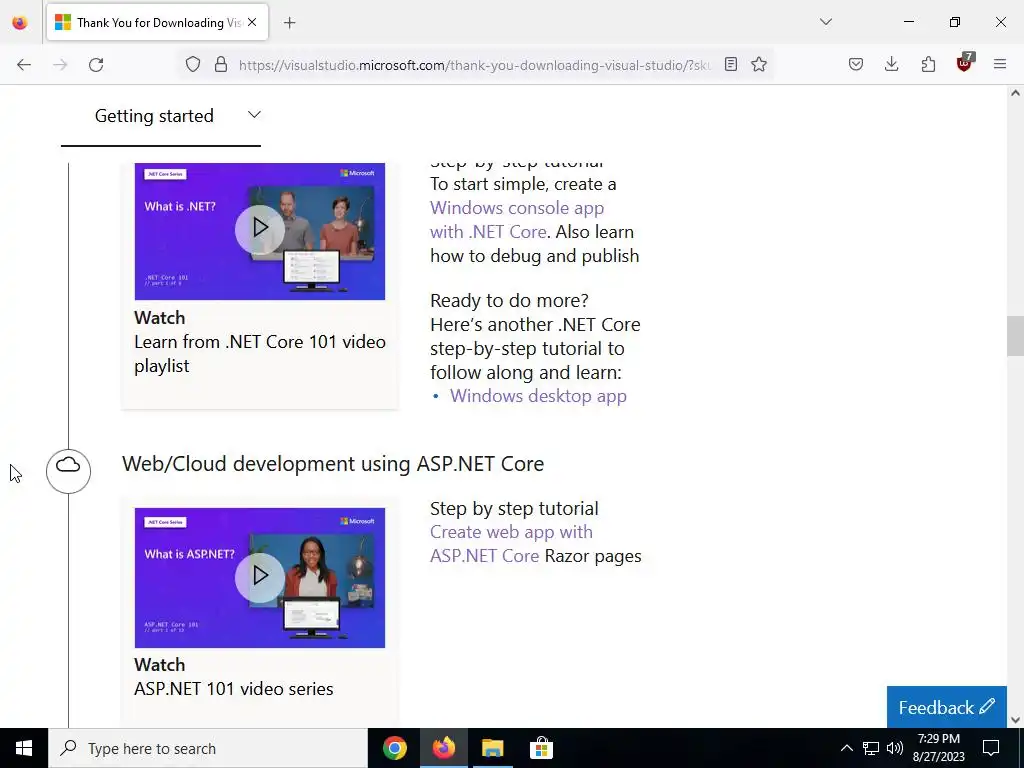Image resolution: width=1024 pixels, height=768 pixels.
Task: Click the cloud icon beside Web/Cloud development
Action: pos(68,471)
